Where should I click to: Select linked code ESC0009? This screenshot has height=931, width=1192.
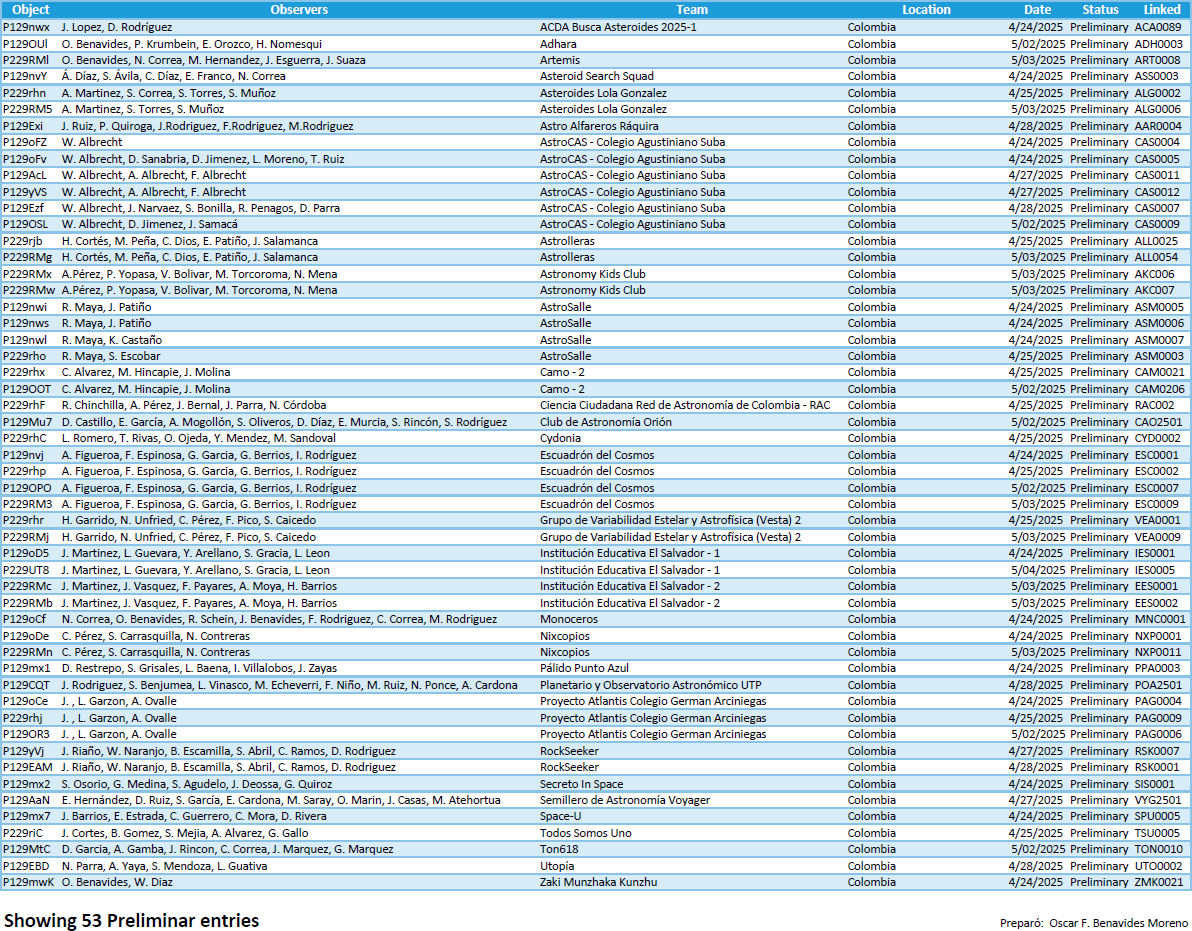pyautogui.click(x=1156, y=505)
